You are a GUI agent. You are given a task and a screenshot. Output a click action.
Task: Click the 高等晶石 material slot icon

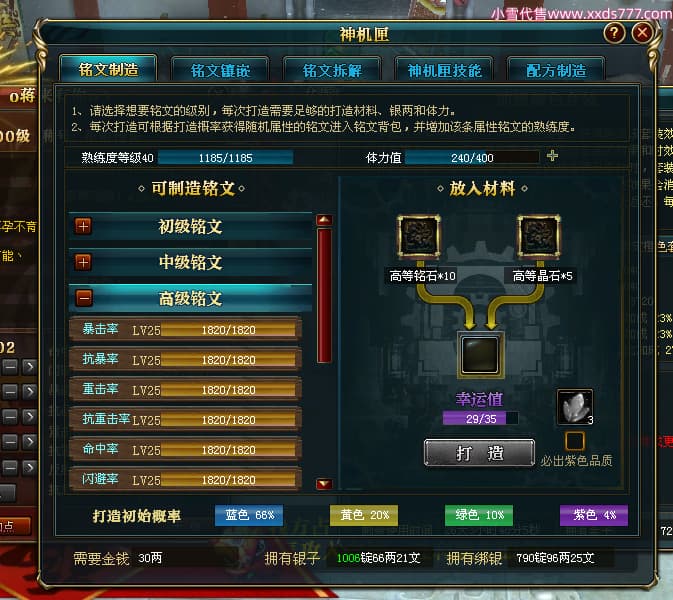(539, 236)
